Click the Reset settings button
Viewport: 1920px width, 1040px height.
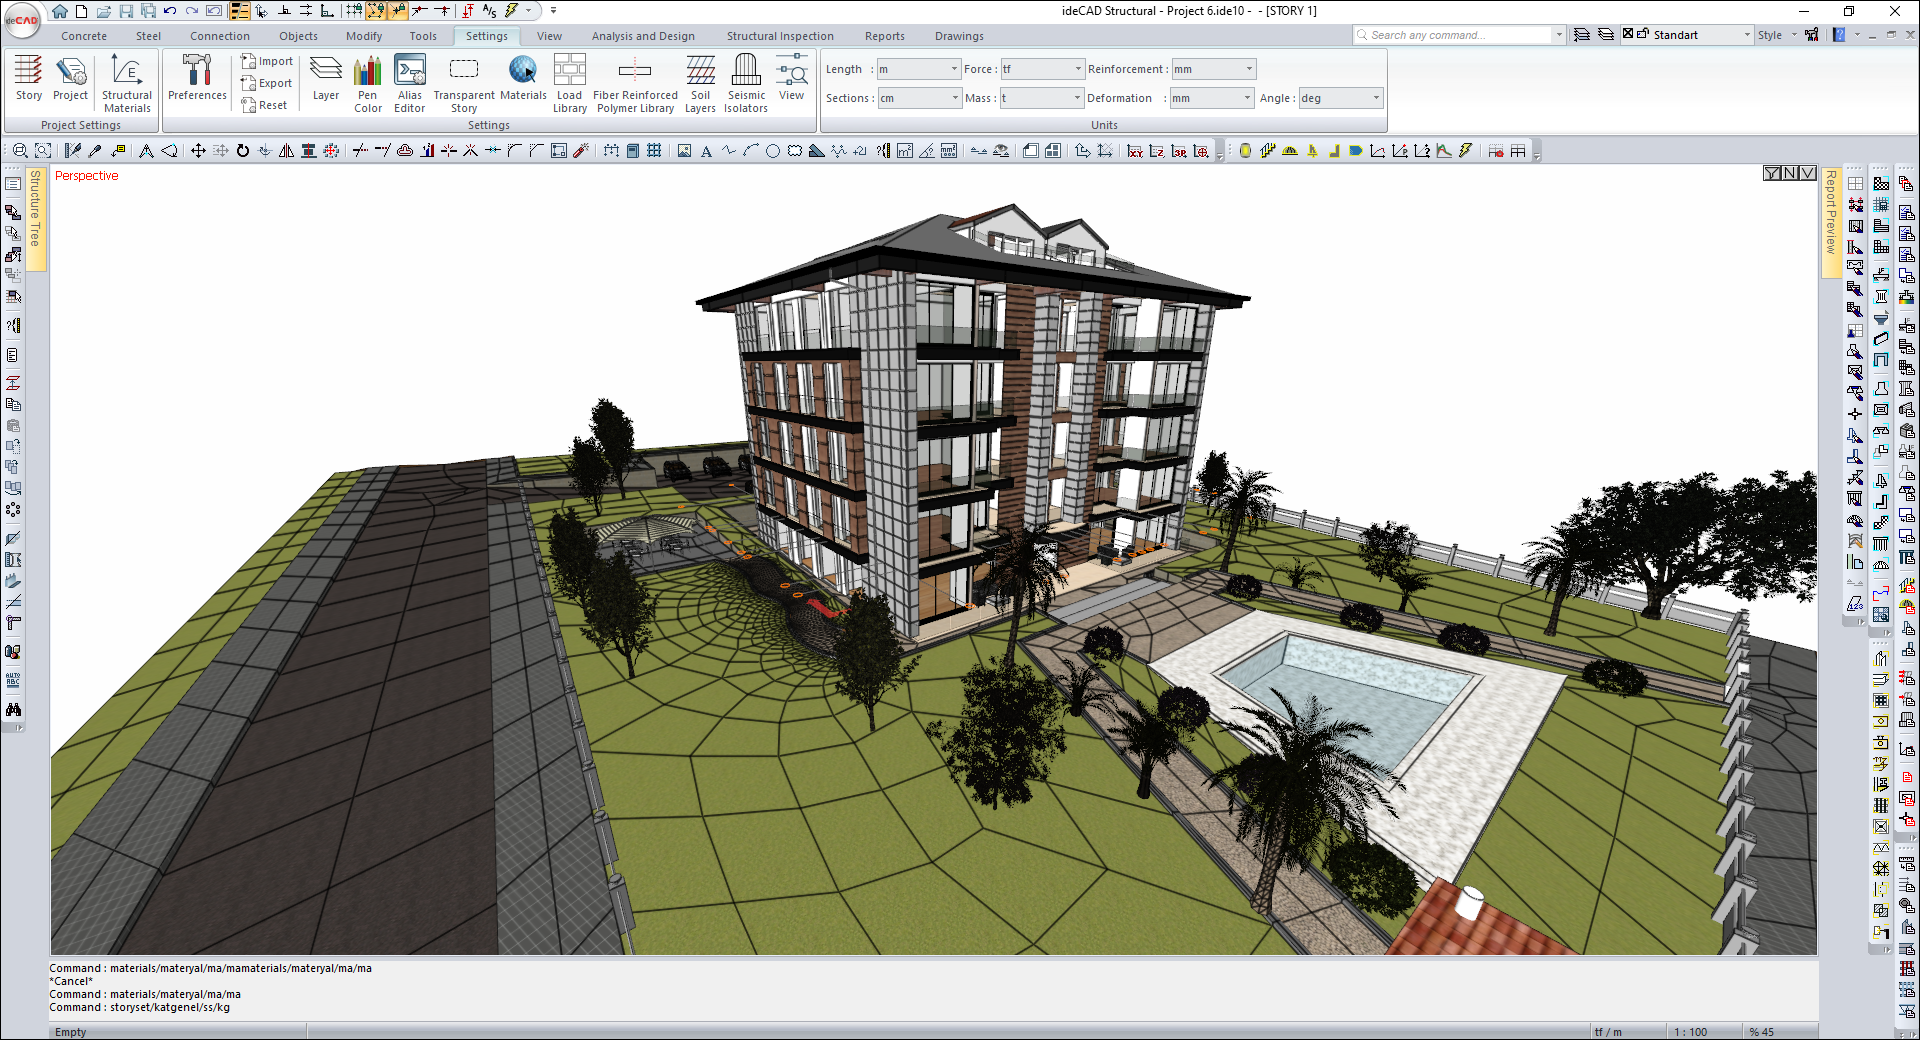[x=264, y=105]
